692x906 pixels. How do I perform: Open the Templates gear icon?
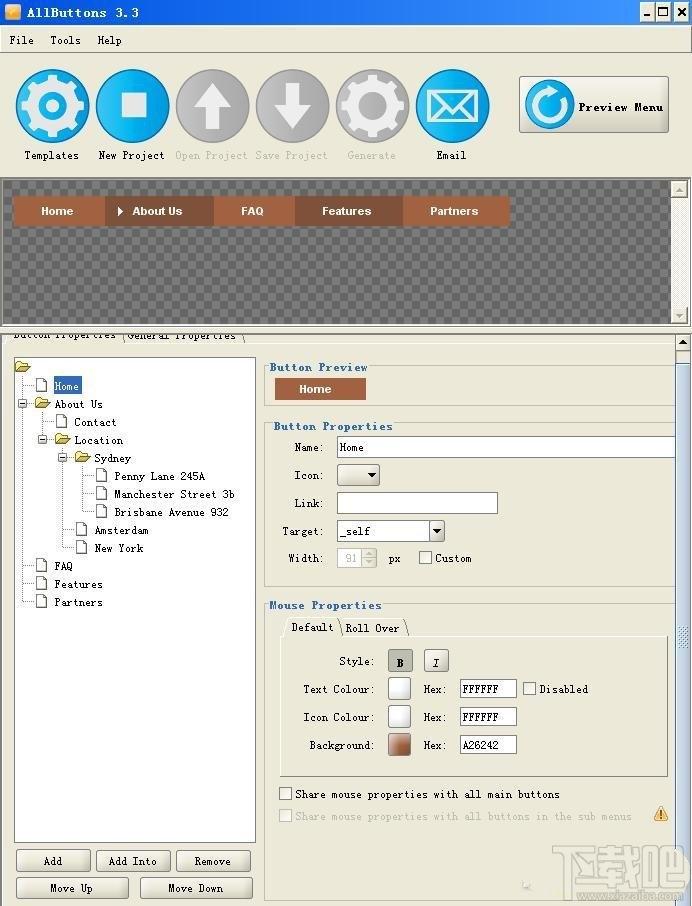click(53, 106)
